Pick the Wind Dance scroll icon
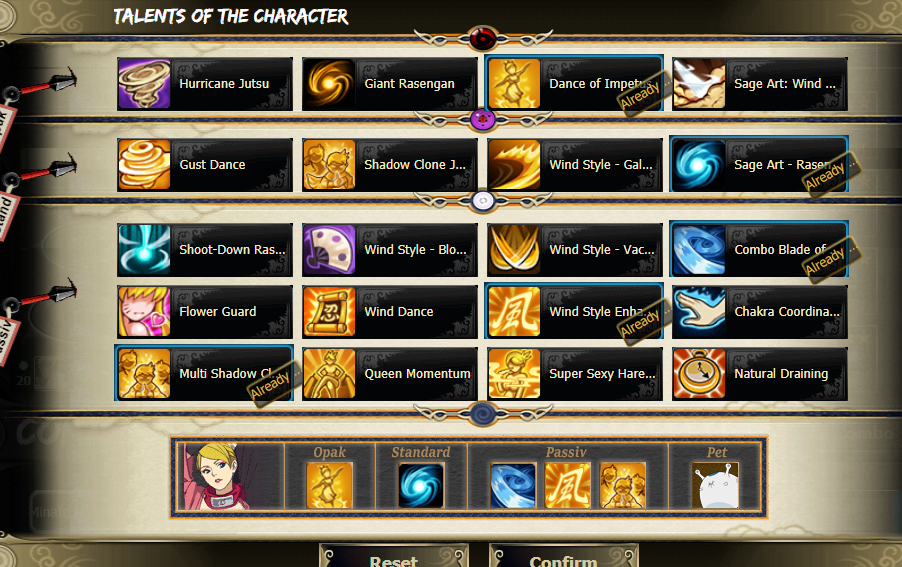The height and width of the screenshot is (567, 902). pos(329,312)
